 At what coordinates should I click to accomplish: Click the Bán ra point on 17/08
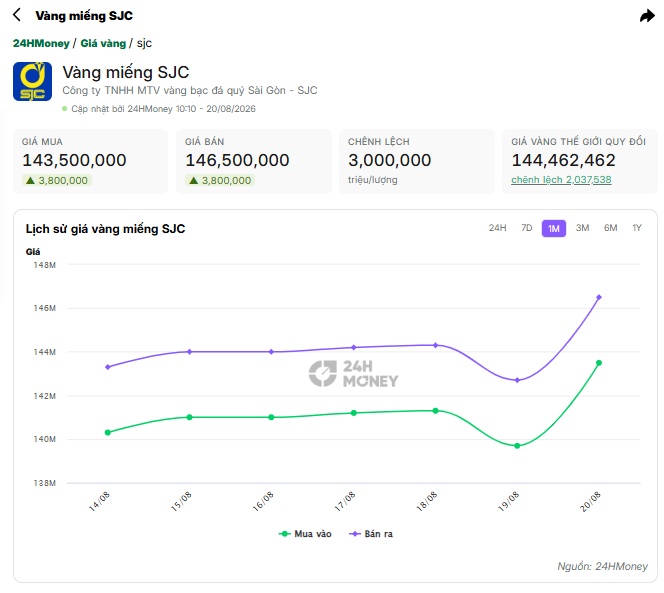[354, 347]
